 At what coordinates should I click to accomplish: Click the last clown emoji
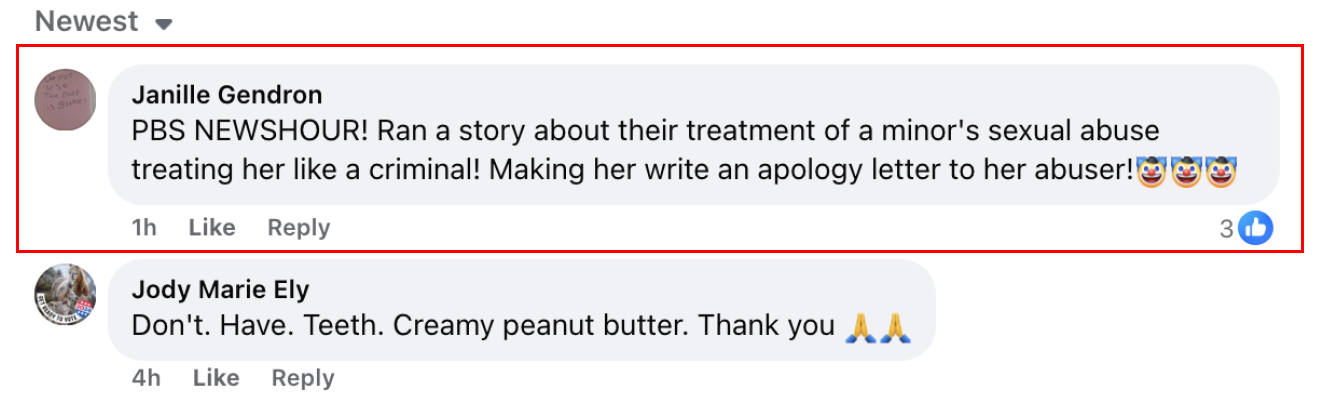click(x=1222, y=171)
